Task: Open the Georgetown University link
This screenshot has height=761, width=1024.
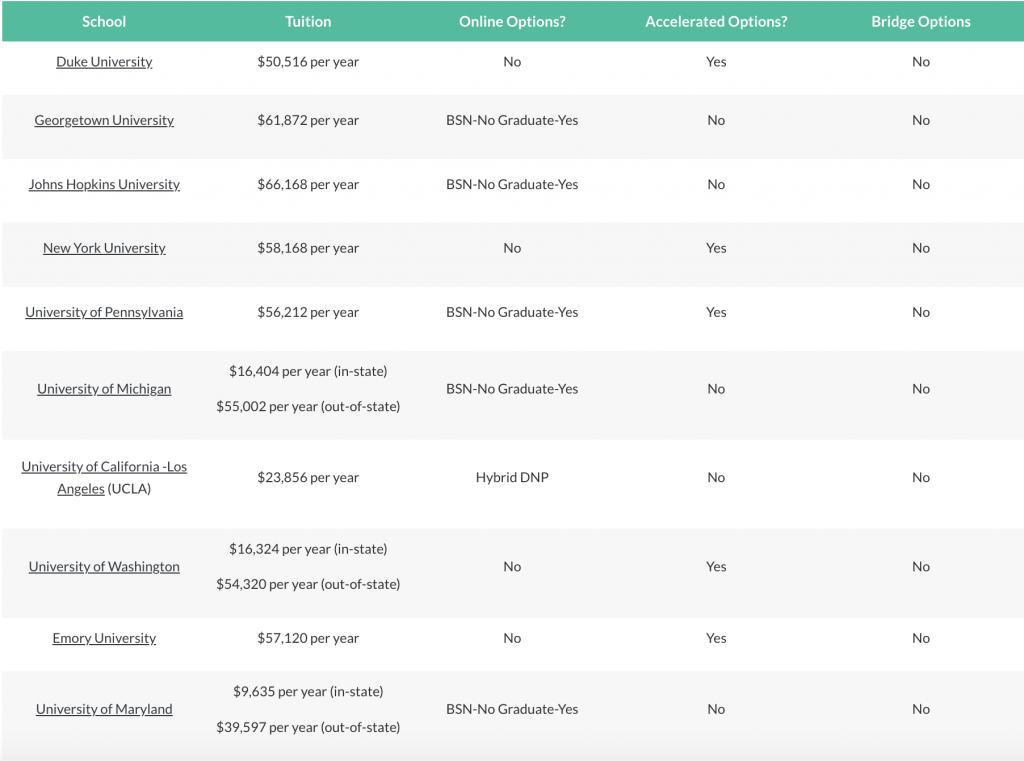Action: point(104,121)
